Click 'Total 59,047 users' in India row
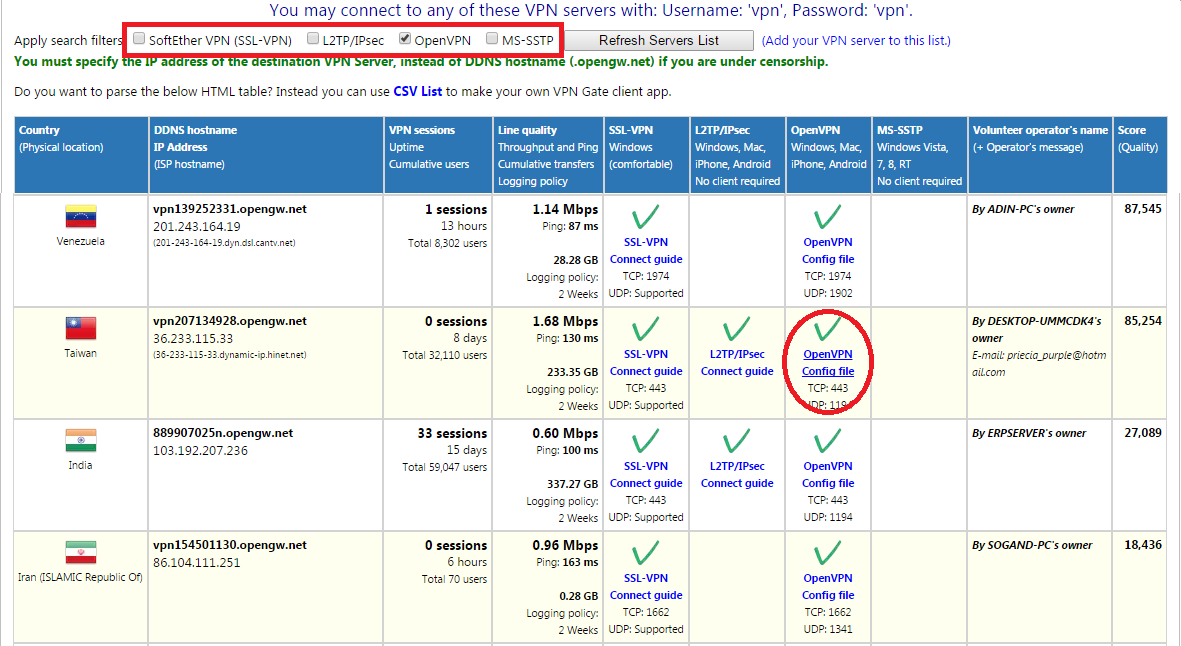 tap(444, 468)
